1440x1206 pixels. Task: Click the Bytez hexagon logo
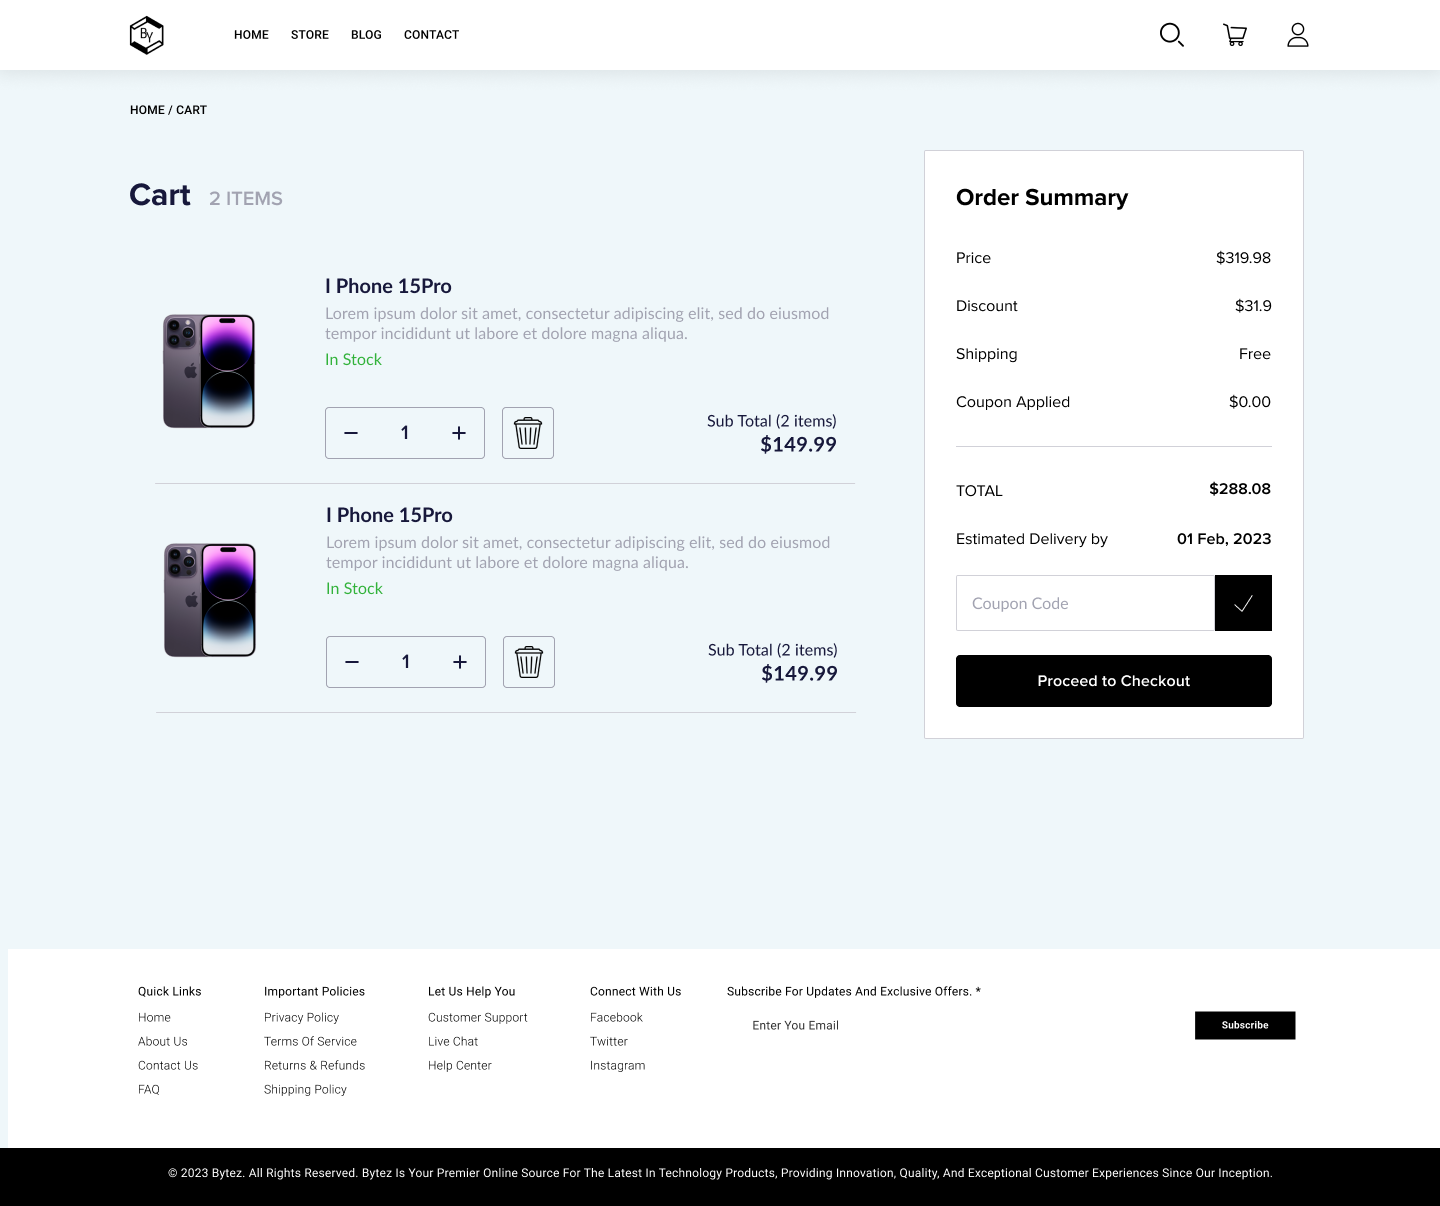[x=147, y=35]
